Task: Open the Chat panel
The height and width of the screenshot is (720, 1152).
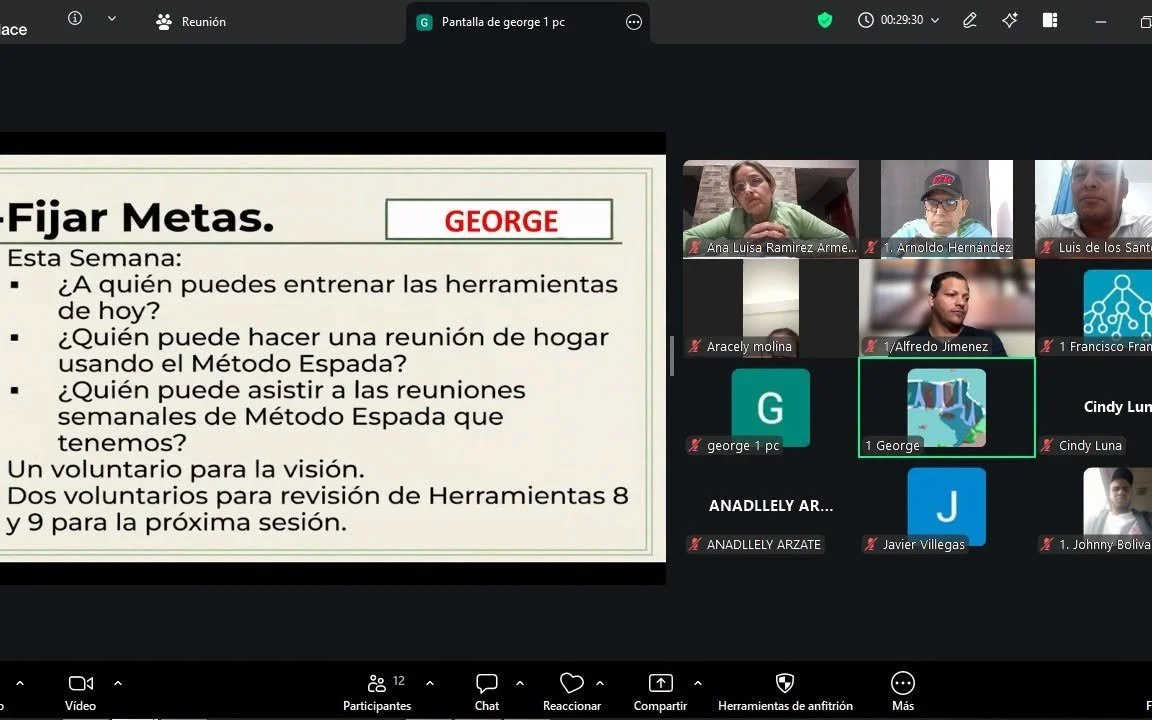Action: pos(486,693)
